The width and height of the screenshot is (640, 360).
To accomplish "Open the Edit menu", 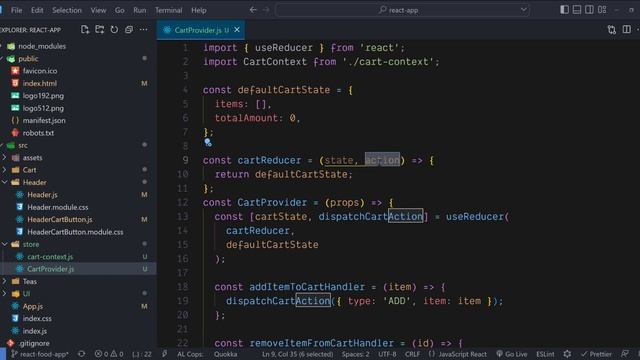I will pyautogui.click(x=37, y=10).
